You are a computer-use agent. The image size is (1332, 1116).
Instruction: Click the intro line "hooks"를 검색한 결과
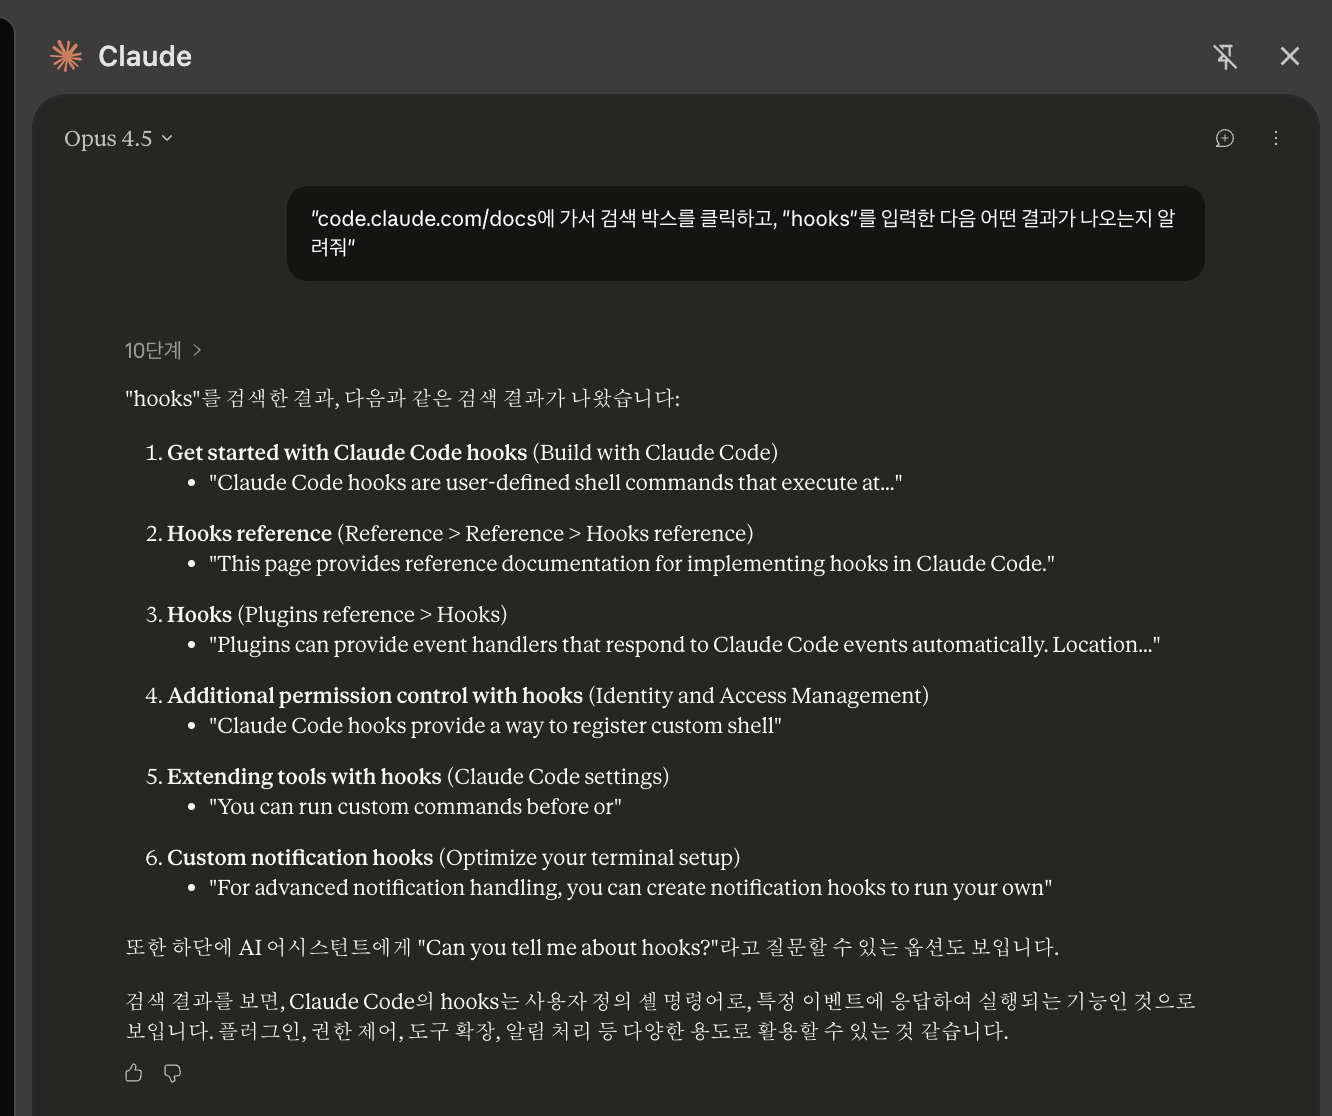point(402,398)
